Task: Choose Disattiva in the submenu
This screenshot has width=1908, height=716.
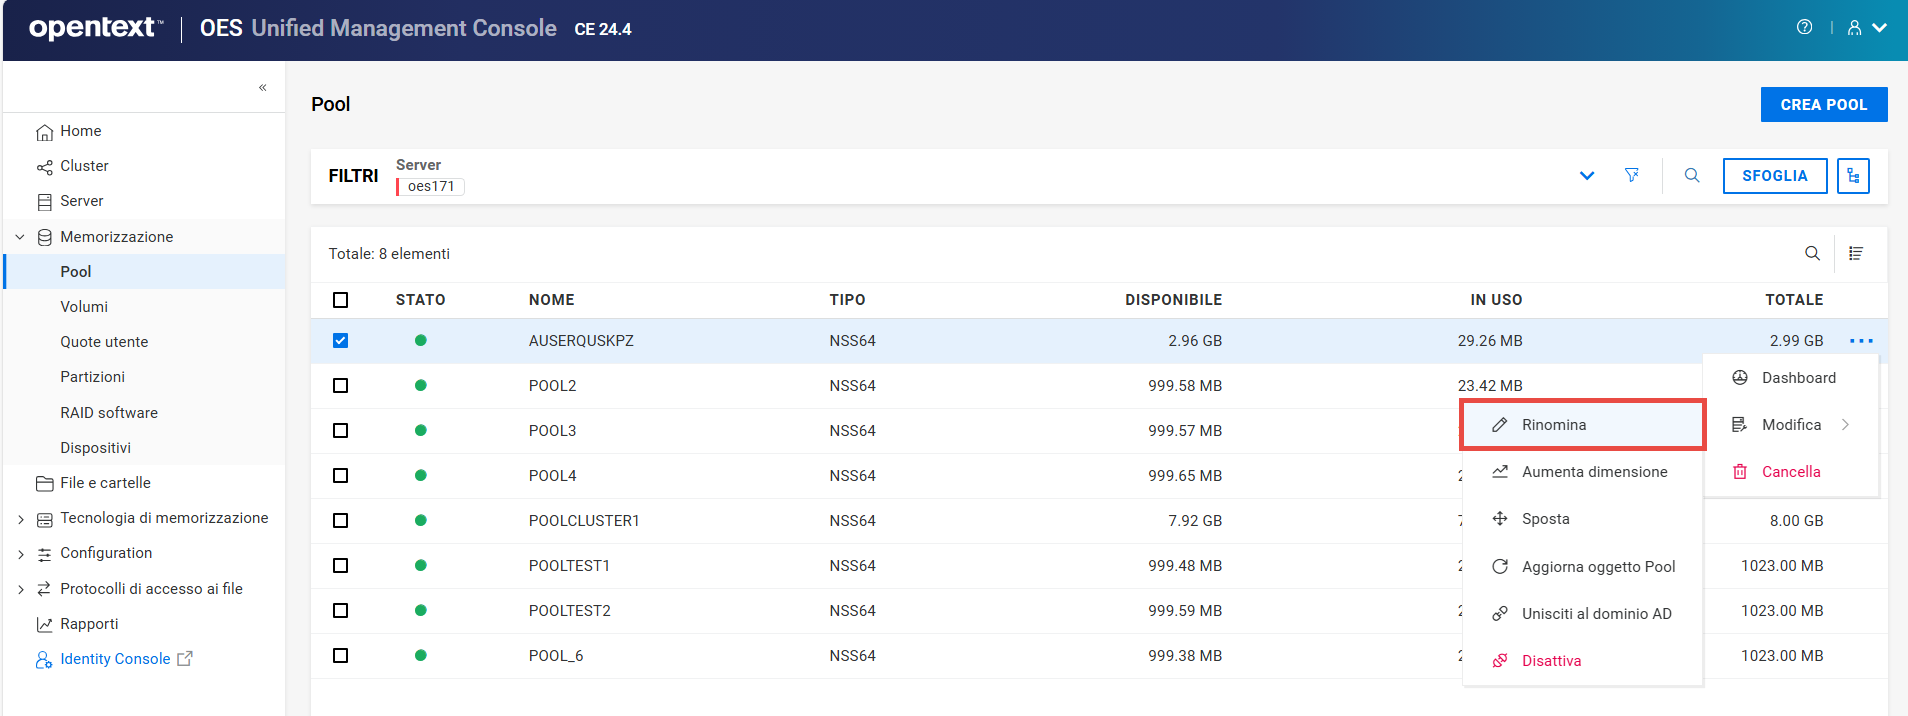Action: pos(1551,661)
